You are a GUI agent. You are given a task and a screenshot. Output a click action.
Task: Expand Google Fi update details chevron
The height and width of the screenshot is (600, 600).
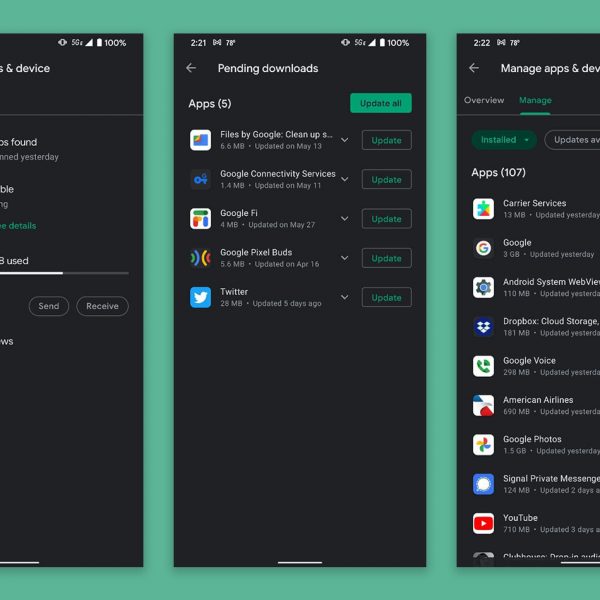click(344, 218)
